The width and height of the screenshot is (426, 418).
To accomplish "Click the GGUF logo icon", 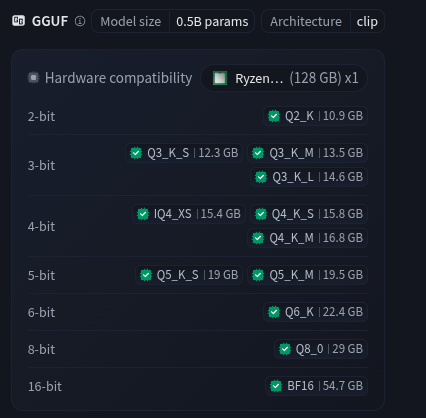I will 19,21.
